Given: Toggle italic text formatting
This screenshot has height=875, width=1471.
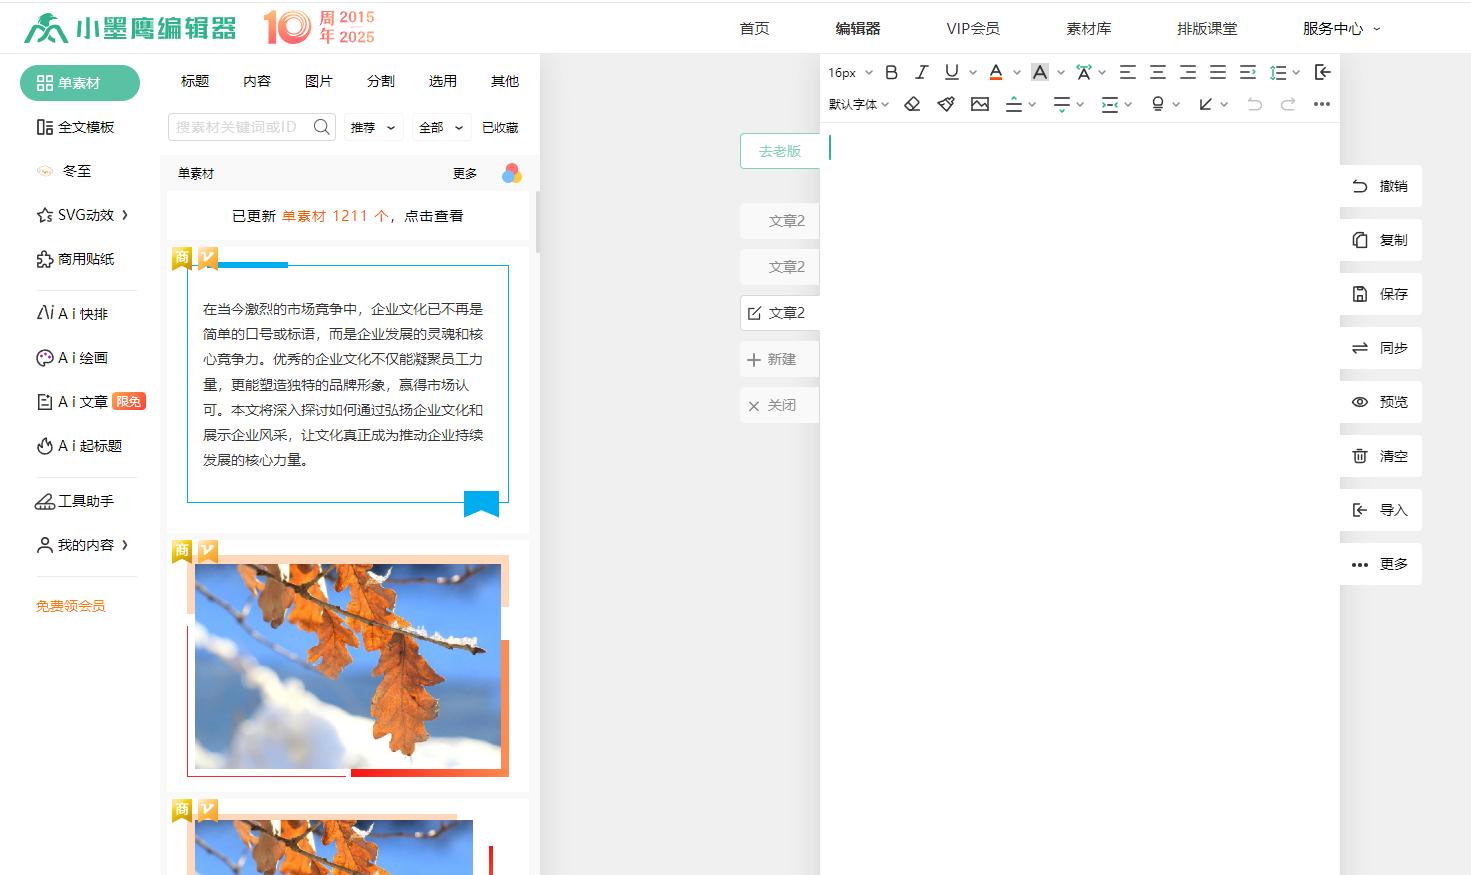Looking at the screenshot, I should coord(921,72).
